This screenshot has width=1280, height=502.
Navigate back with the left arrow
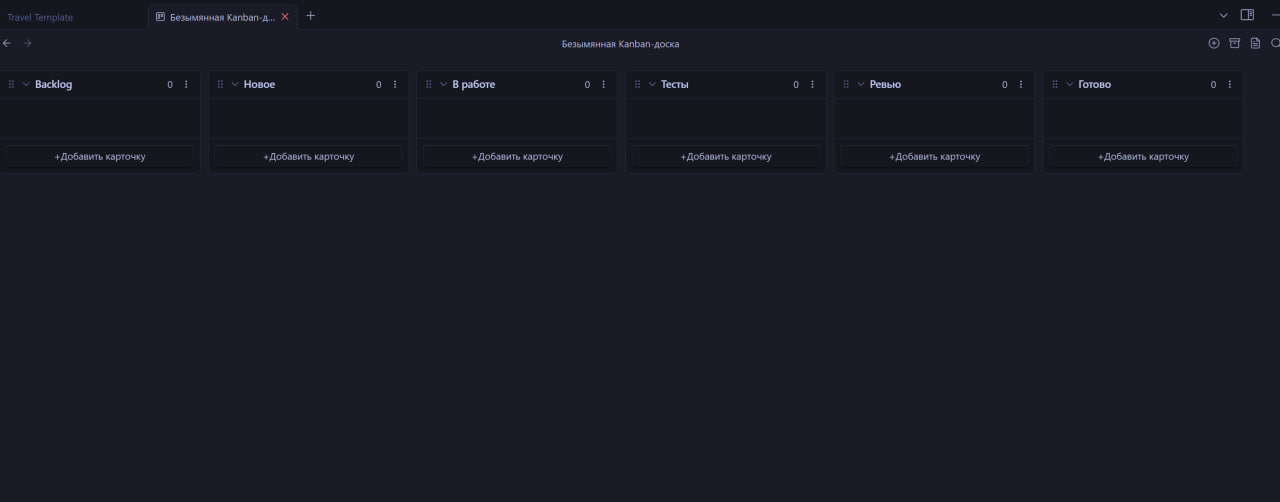point(7,43)
